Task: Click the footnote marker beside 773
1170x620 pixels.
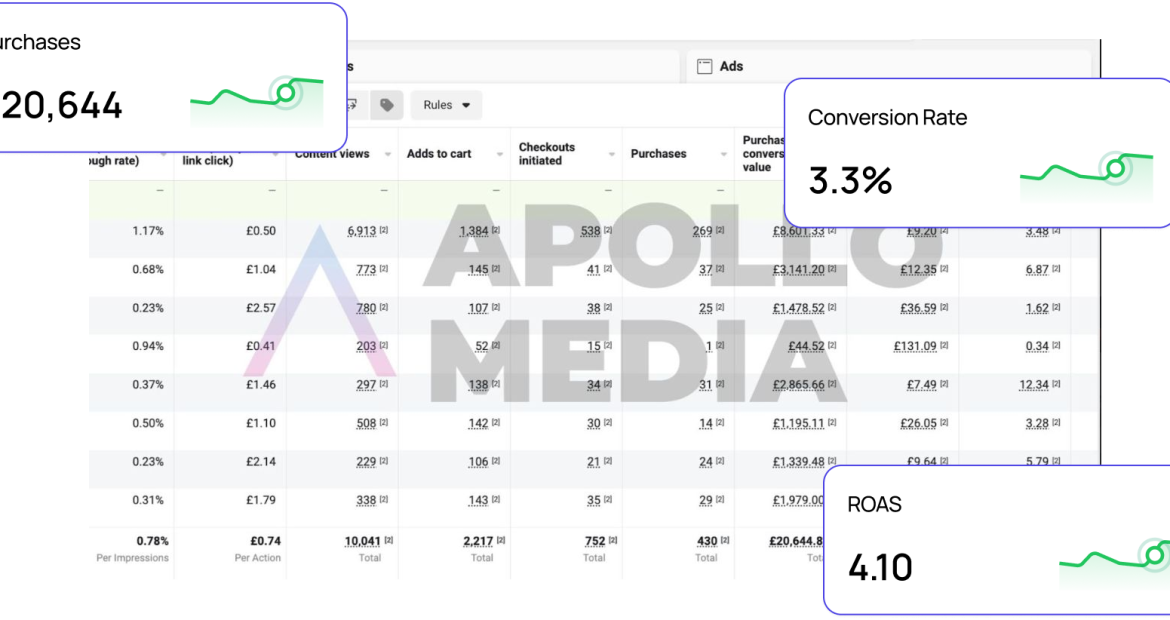Action: tap(384, 269)
